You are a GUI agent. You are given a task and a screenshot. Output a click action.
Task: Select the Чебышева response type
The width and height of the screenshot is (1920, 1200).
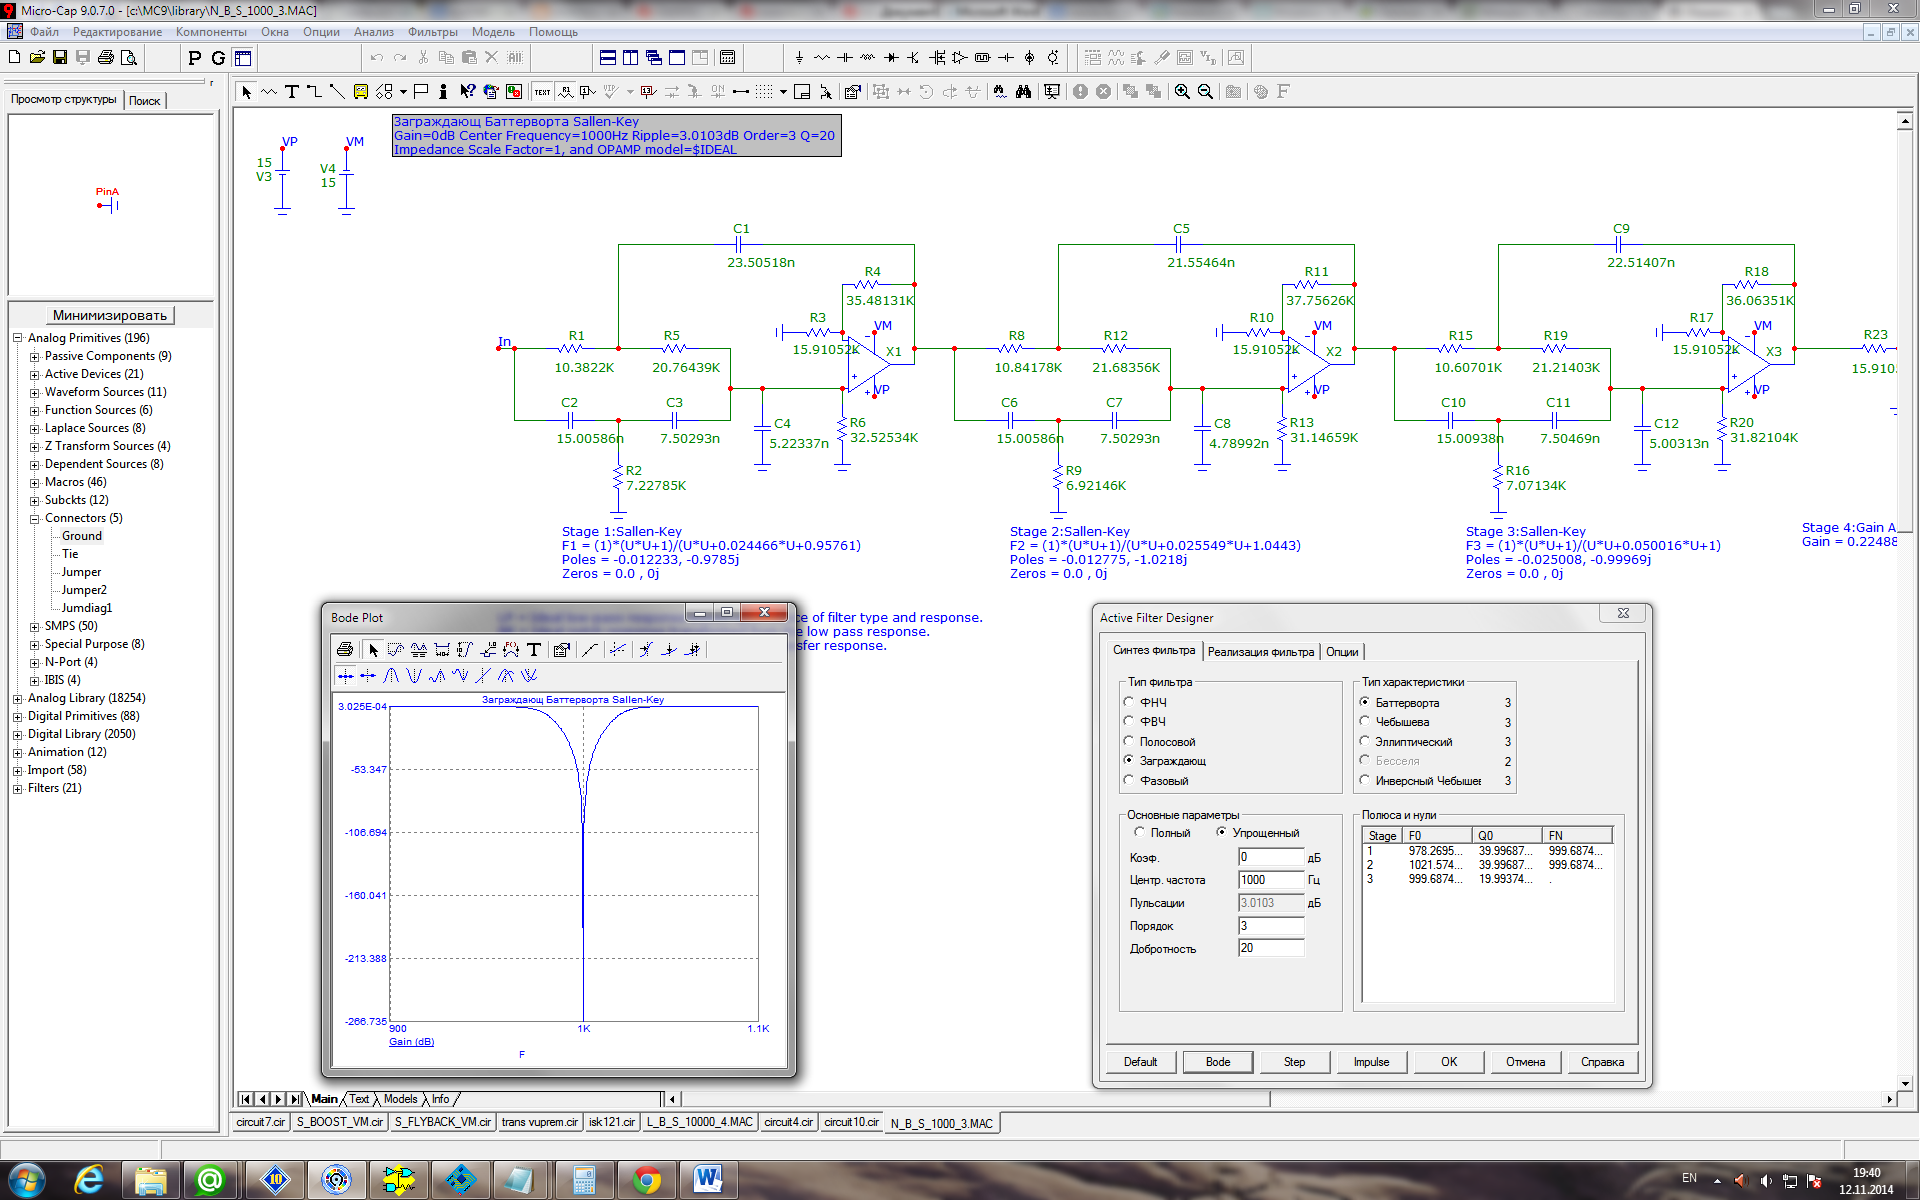(1365, 721)
